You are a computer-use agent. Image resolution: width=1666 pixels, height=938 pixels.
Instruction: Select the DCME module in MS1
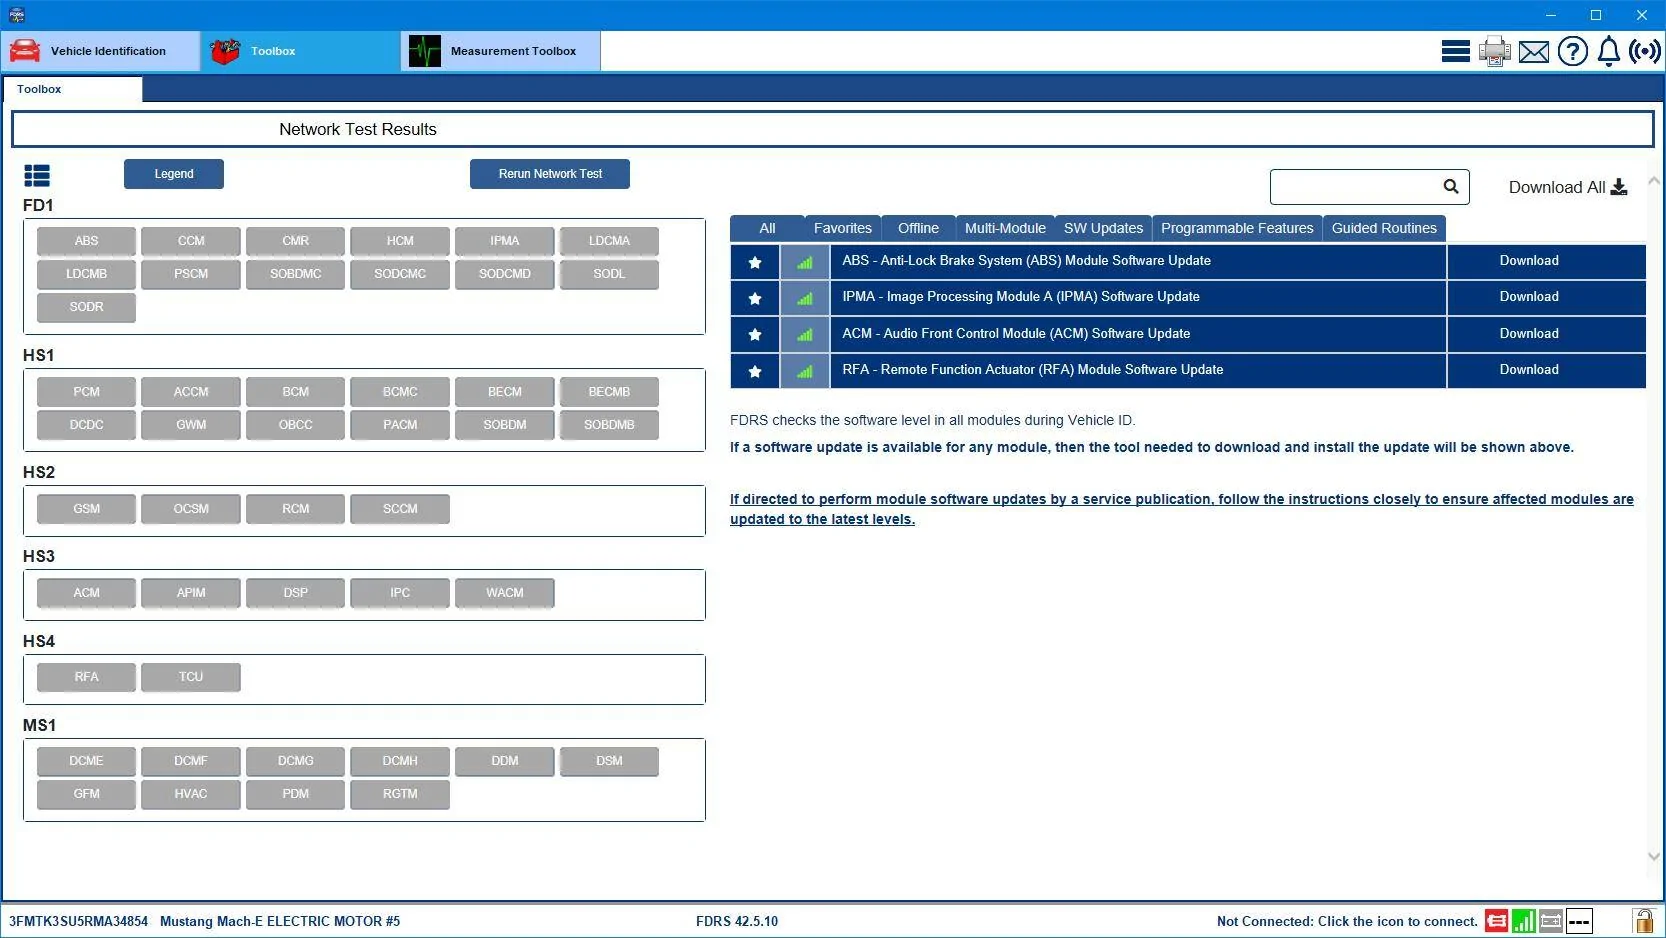(86, 761)
